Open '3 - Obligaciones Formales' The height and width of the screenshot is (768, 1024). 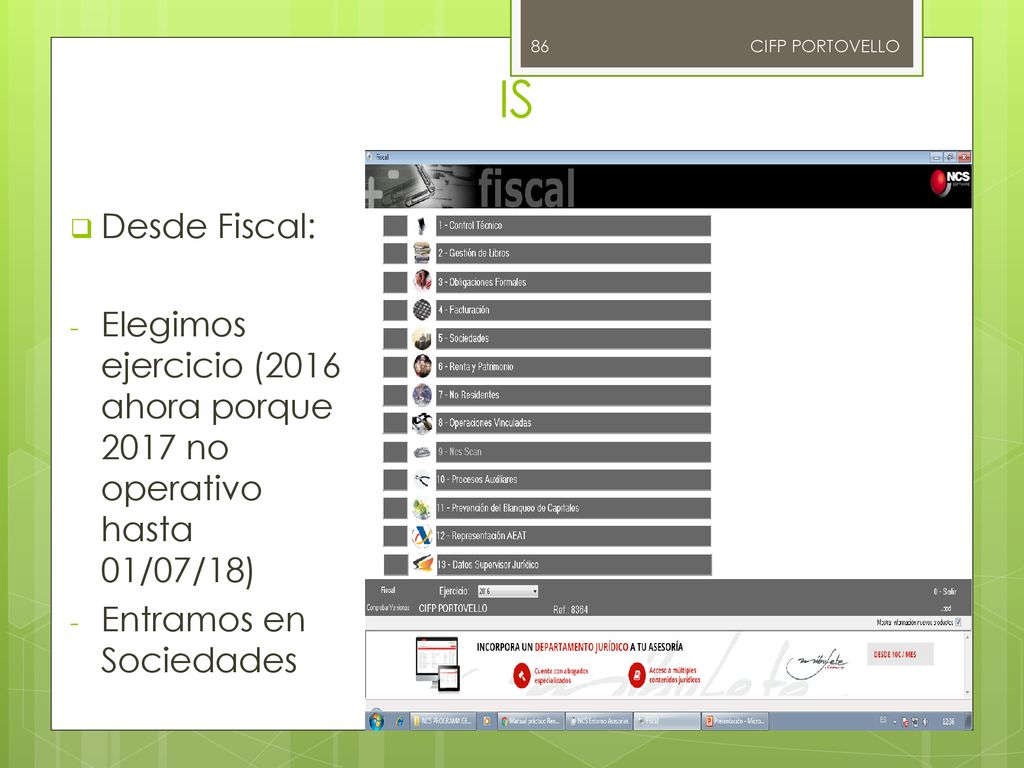[x=573, y=282]
